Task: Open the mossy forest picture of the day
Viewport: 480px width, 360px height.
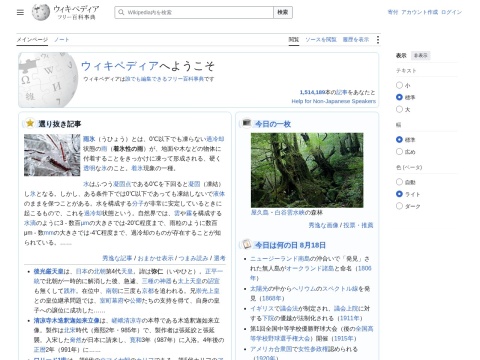Action: [307, 170]
